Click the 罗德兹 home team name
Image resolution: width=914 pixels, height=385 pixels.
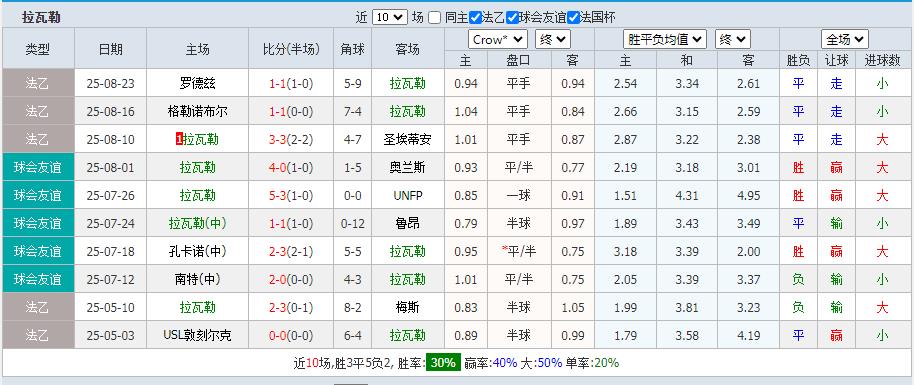click(198, 83)
